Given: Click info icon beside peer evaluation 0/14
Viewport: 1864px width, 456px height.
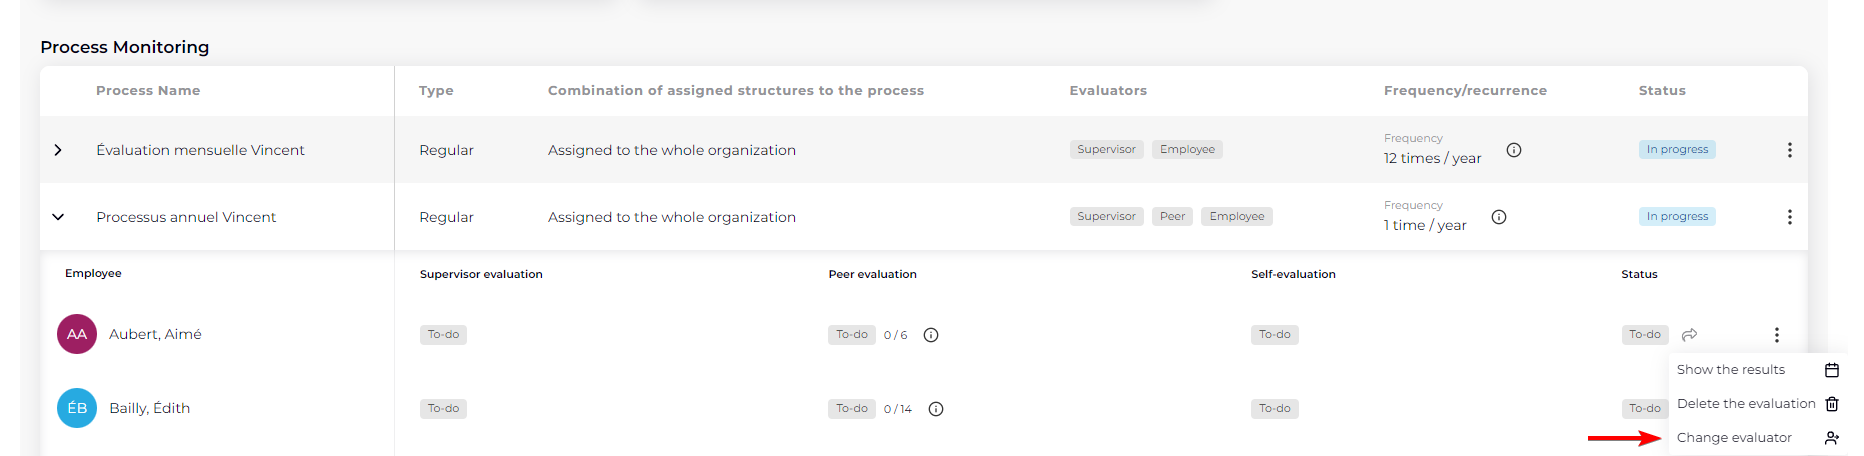Looking at the screenshot, I should [936, 409].
